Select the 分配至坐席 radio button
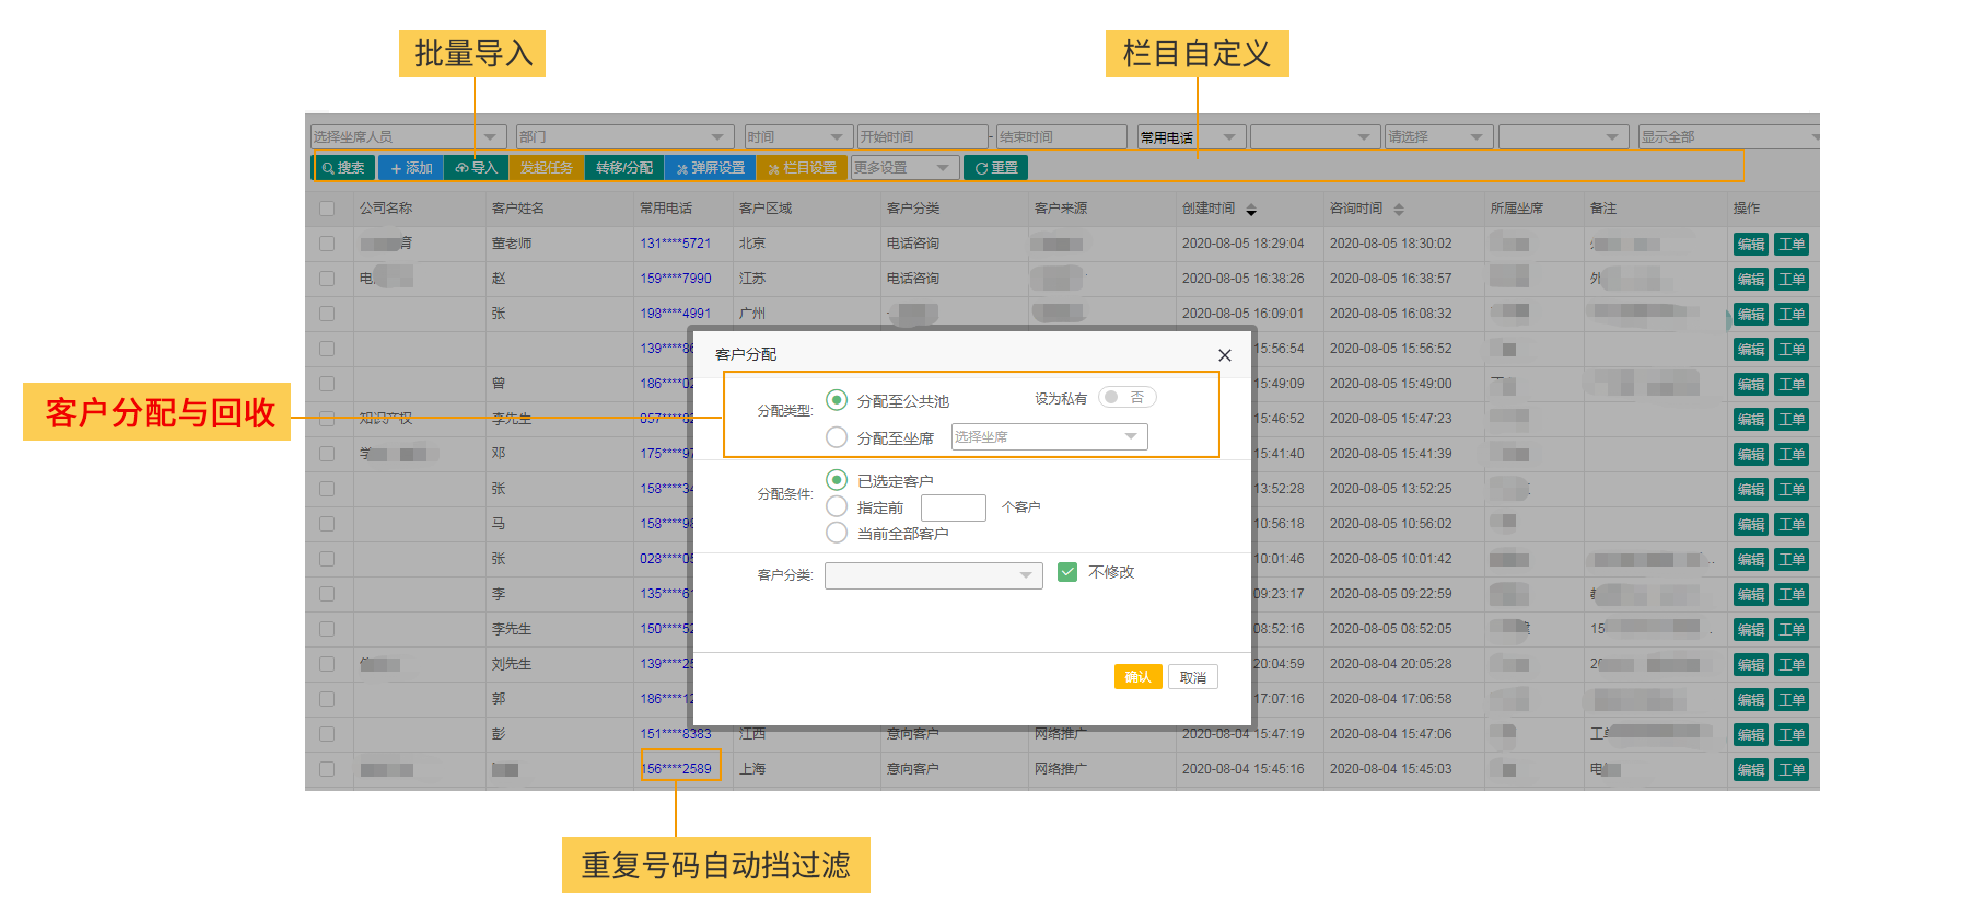This screenshot has height=922, width=1974. coord(837,437)
